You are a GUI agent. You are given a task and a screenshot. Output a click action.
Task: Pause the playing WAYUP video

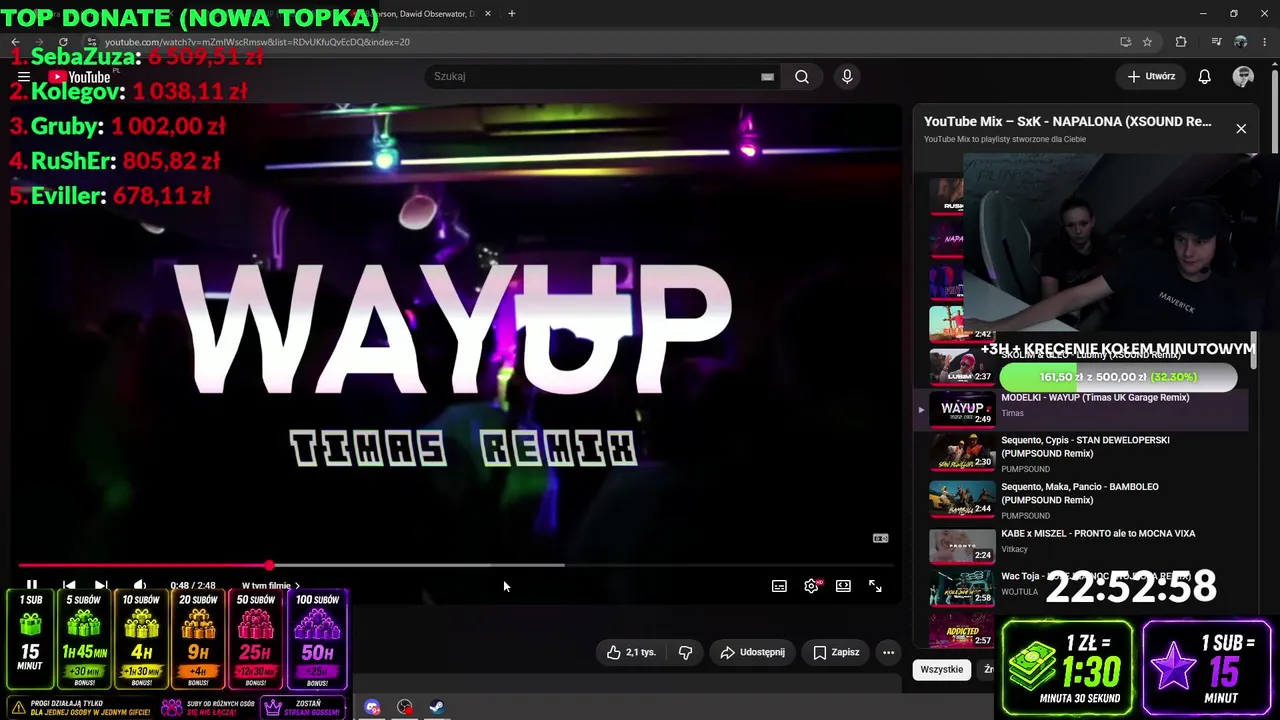(32, 586)
